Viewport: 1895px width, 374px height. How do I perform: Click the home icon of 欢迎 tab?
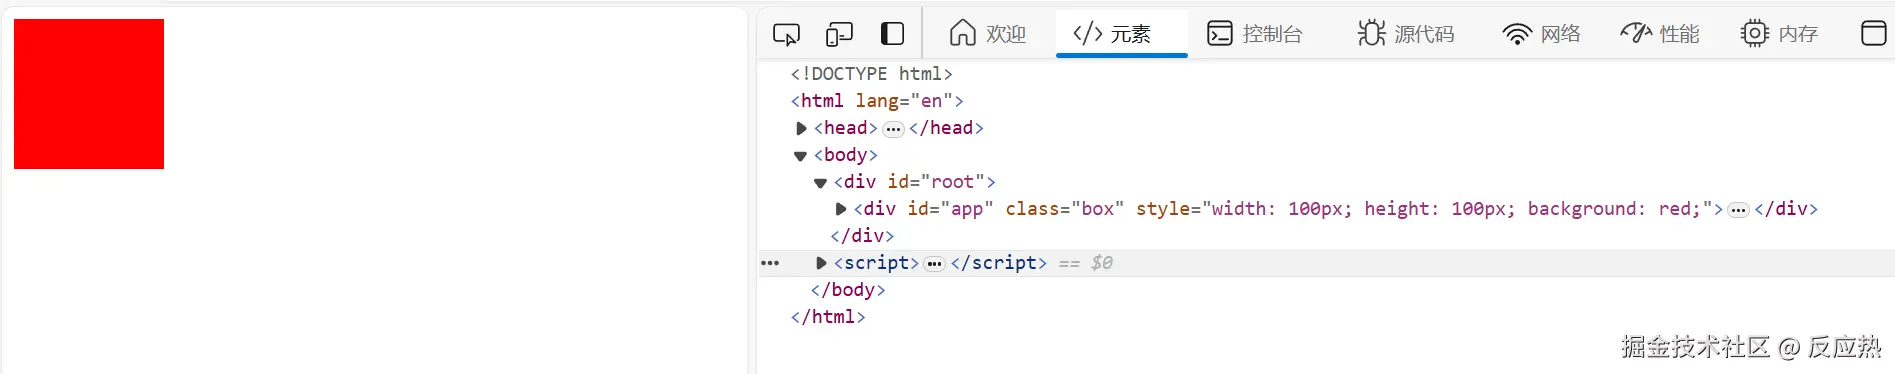(x=963, y=34)
